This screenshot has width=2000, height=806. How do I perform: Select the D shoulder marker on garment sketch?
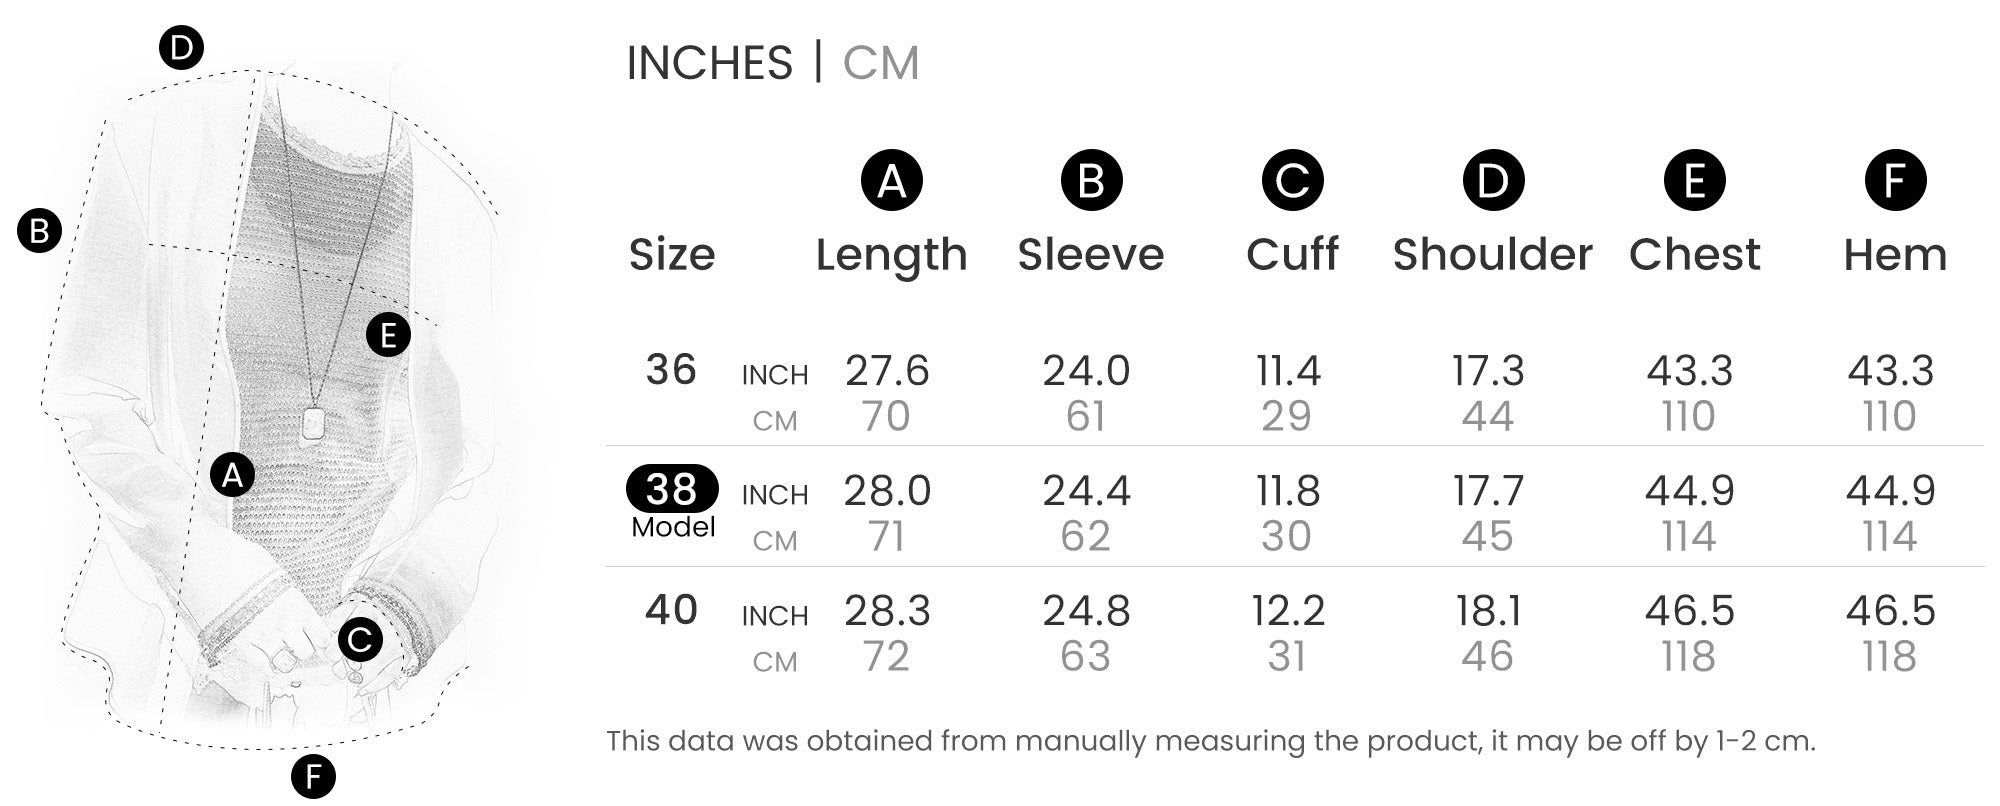pyautogui.click(x=181, y=47)
